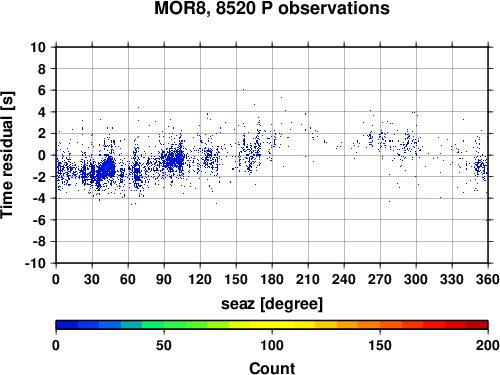The image size is (500, 375).
Task: Select the dark blue colorbar segment at 0
Action: coord(67,325)
